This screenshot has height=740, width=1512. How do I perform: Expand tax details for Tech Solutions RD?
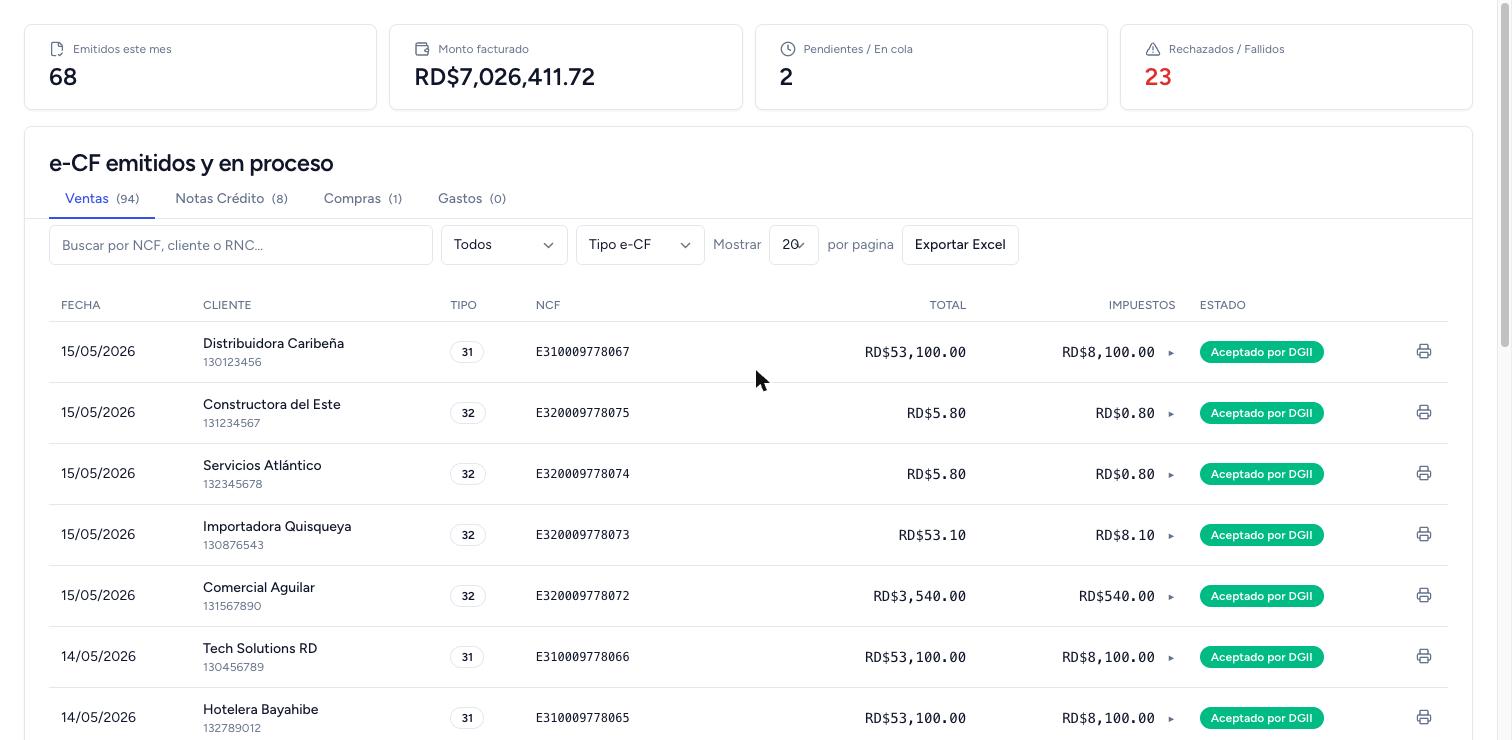pos(1171,658)
